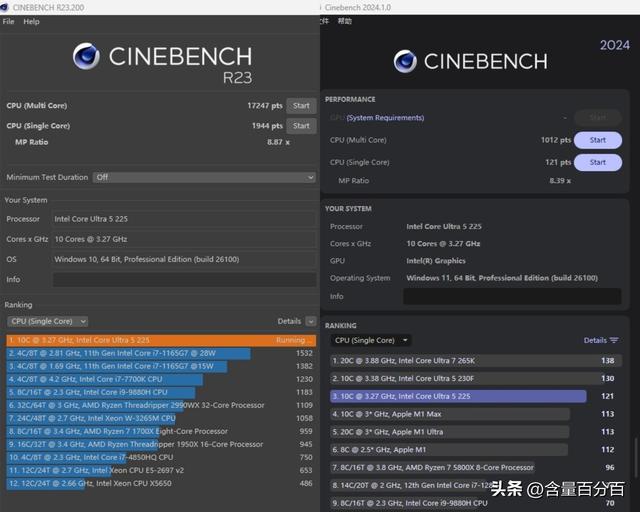Select R23 ranking row Intel Xeon W-3265M
The image size is (640, 512).
161,419
